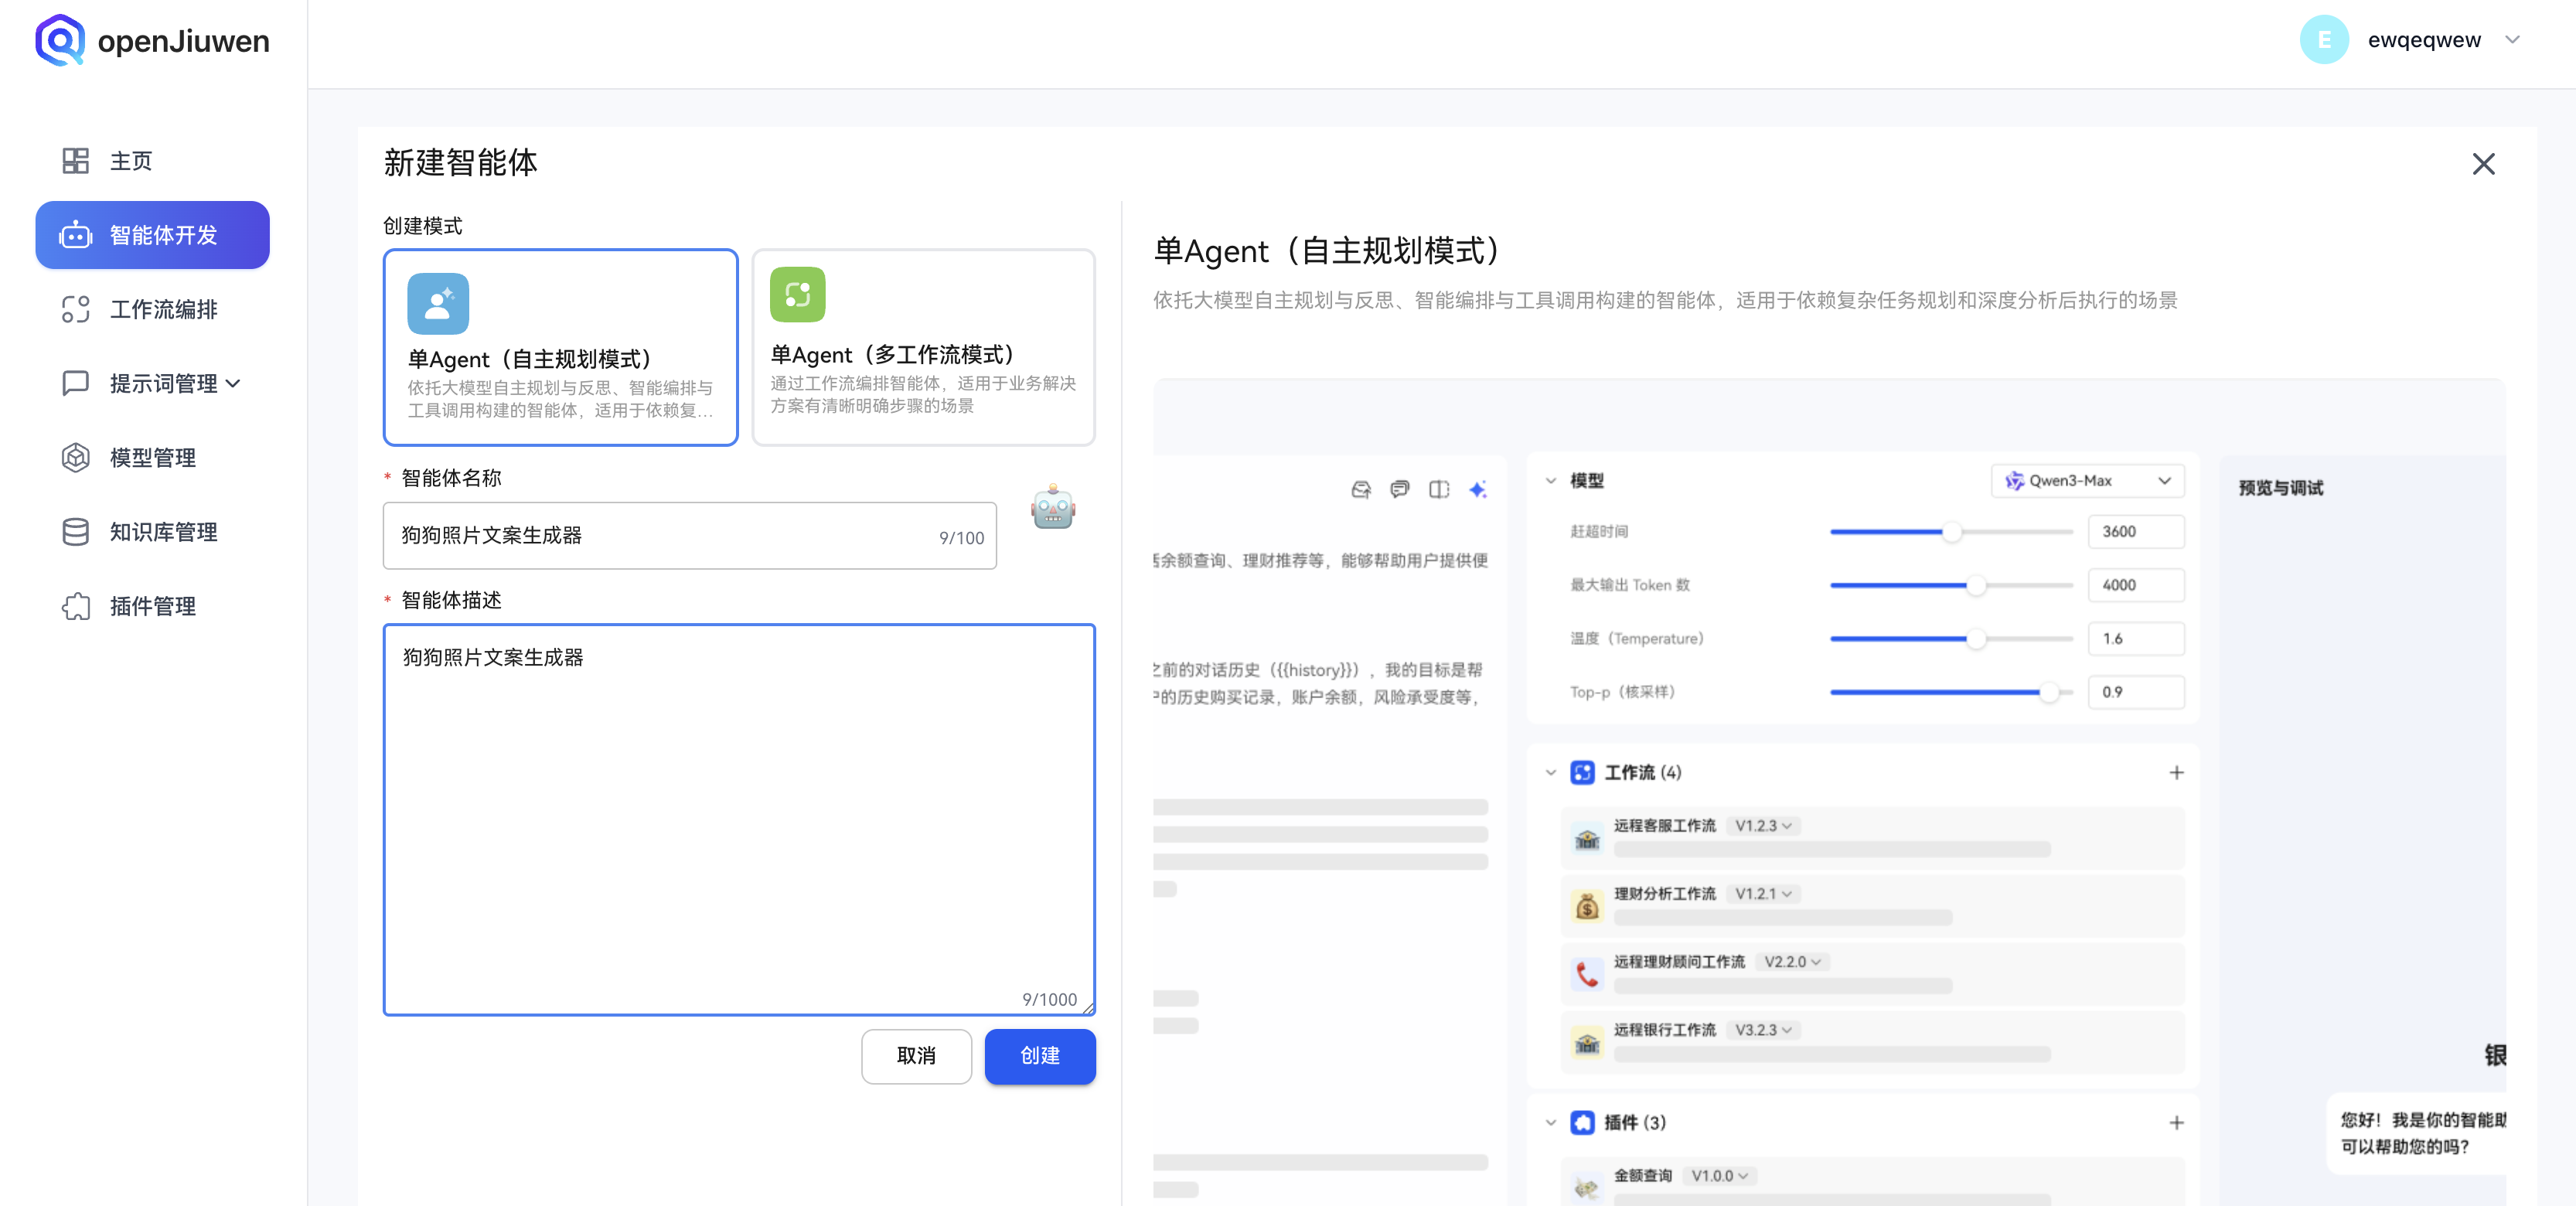Viewport: 2576px width, 1206px height.
Task: Open 插件管理 in the sidebar
Action: click(152, 606)
